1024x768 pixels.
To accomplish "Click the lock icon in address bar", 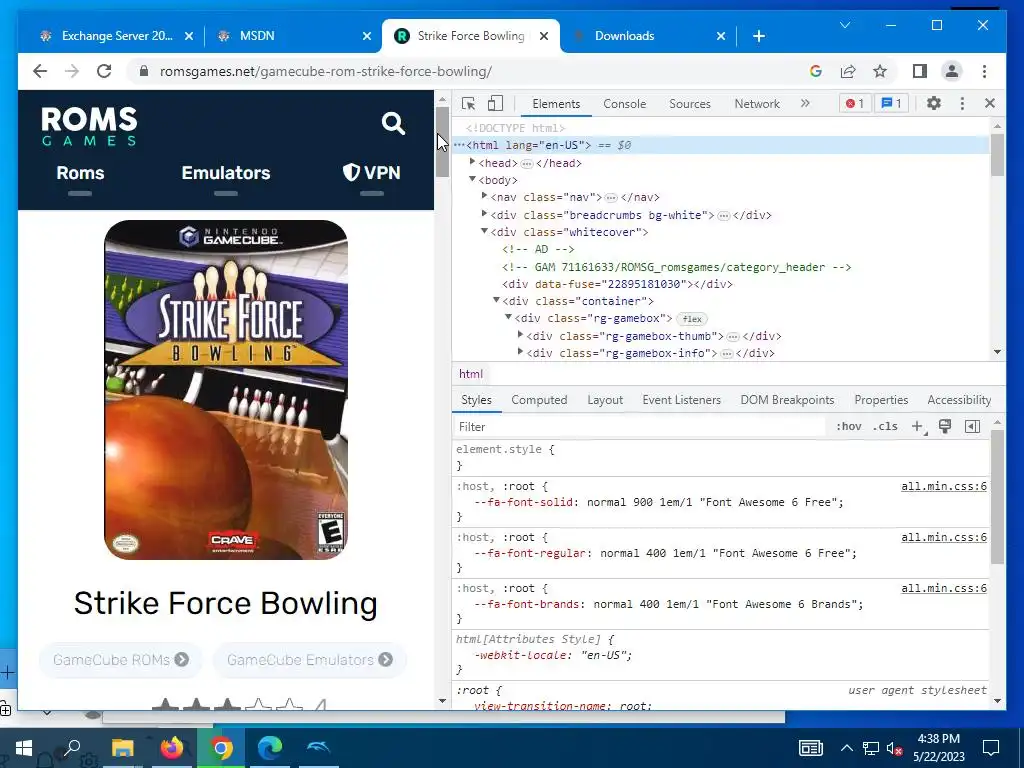I will click(x=144, y=71).
